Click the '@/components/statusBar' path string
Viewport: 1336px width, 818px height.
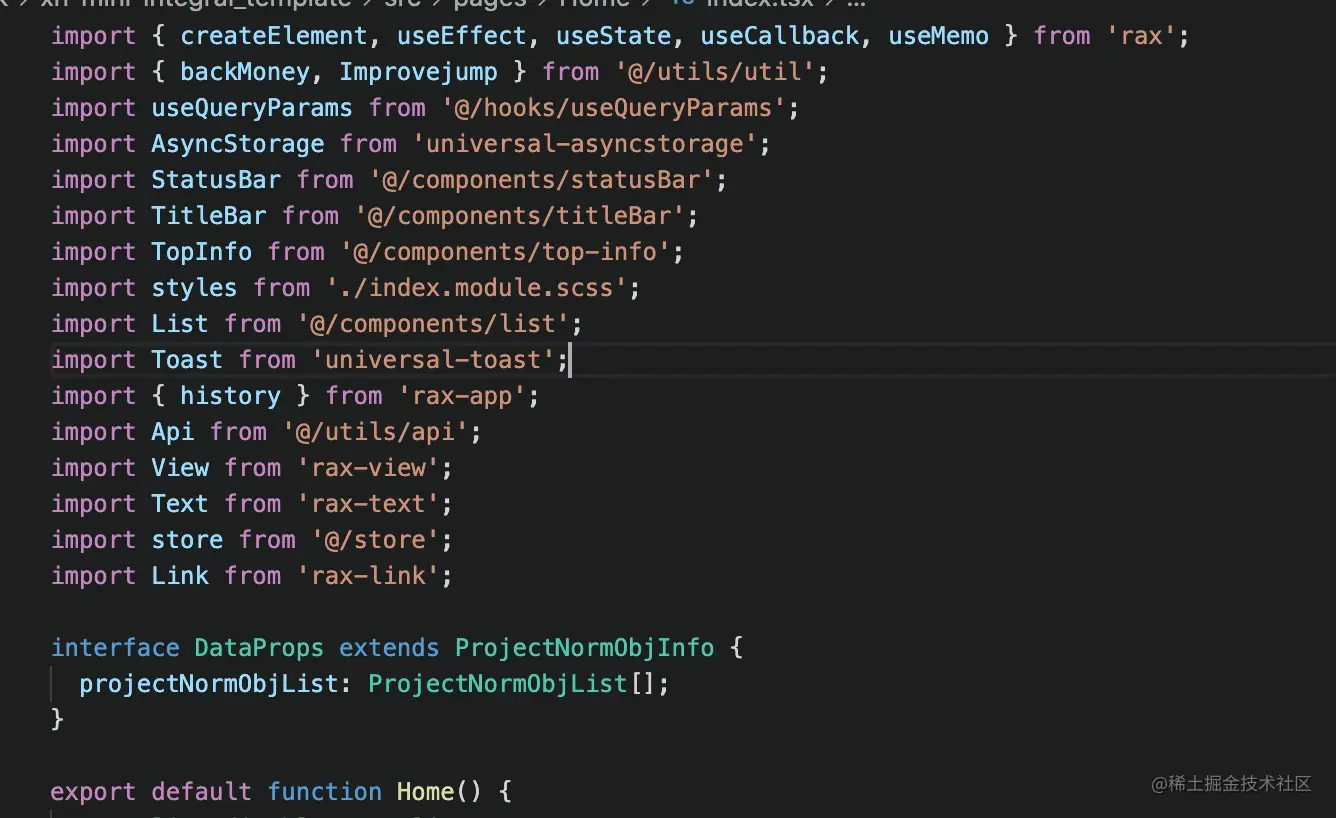pos(541,180)
